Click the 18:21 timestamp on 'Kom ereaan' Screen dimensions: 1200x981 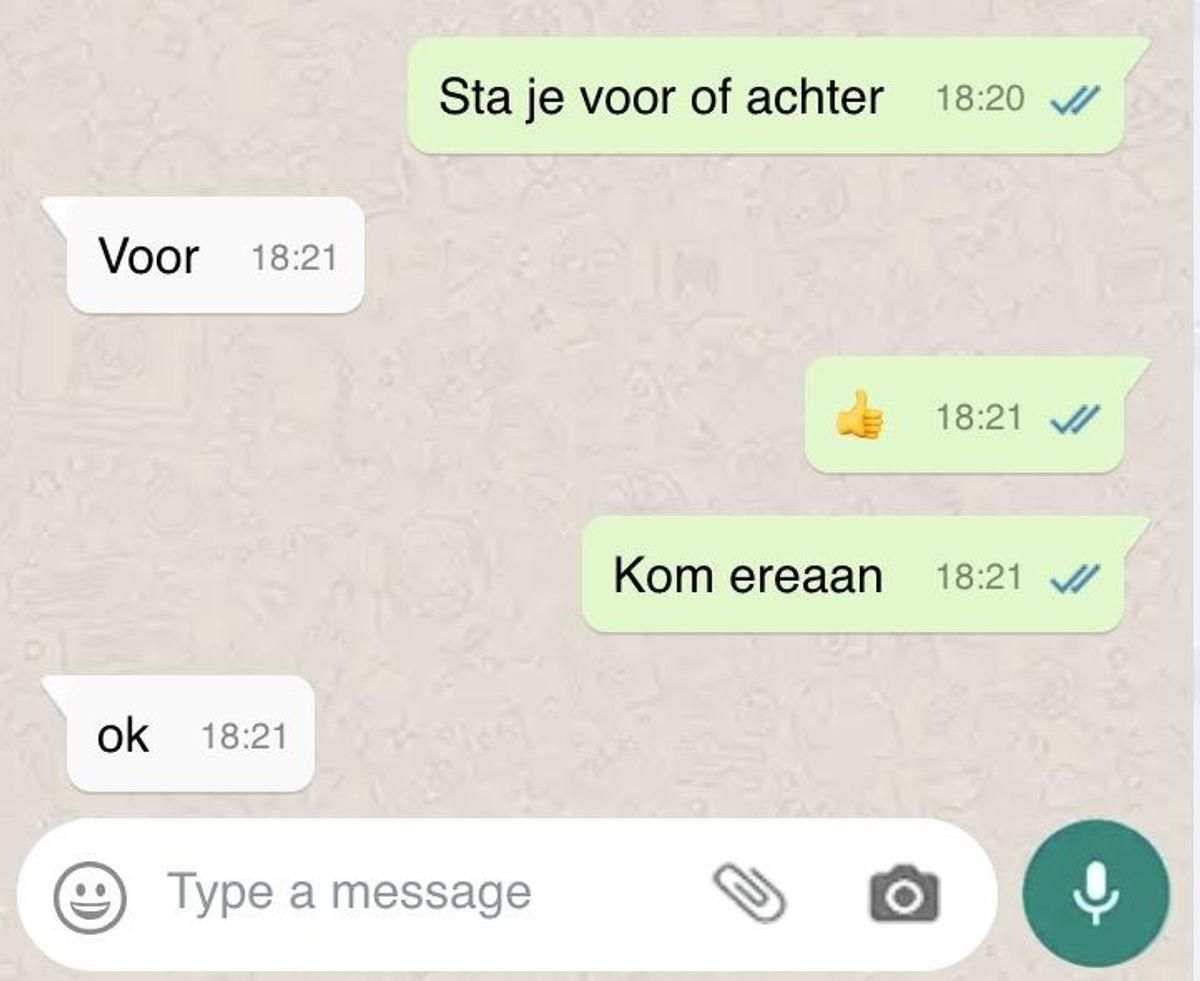(979, 577)
